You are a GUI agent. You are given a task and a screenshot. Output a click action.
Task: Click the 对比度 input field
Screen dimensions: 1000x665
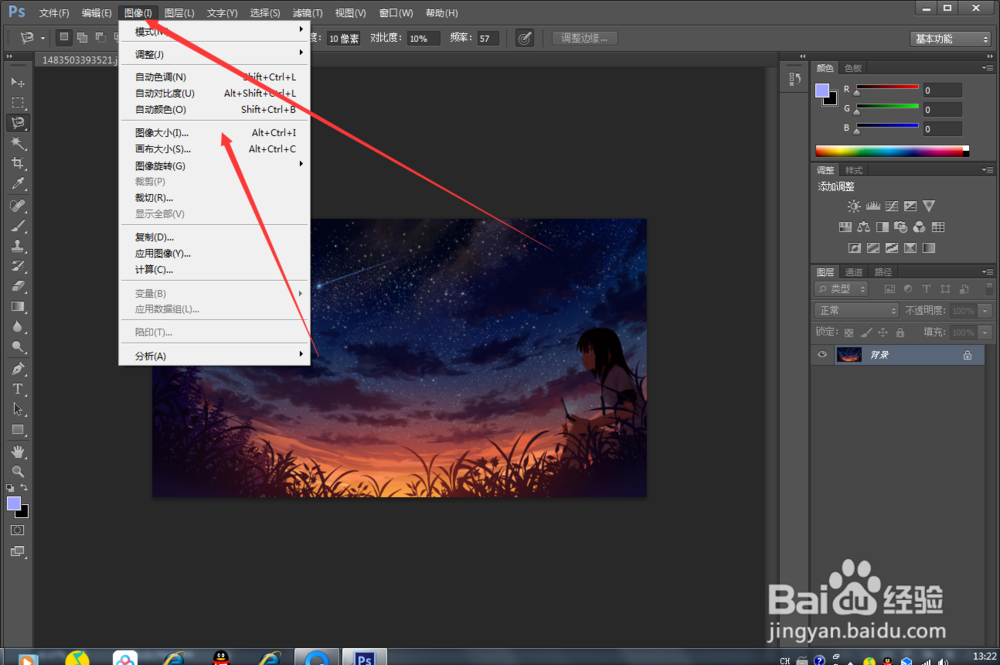click(423, 38)
